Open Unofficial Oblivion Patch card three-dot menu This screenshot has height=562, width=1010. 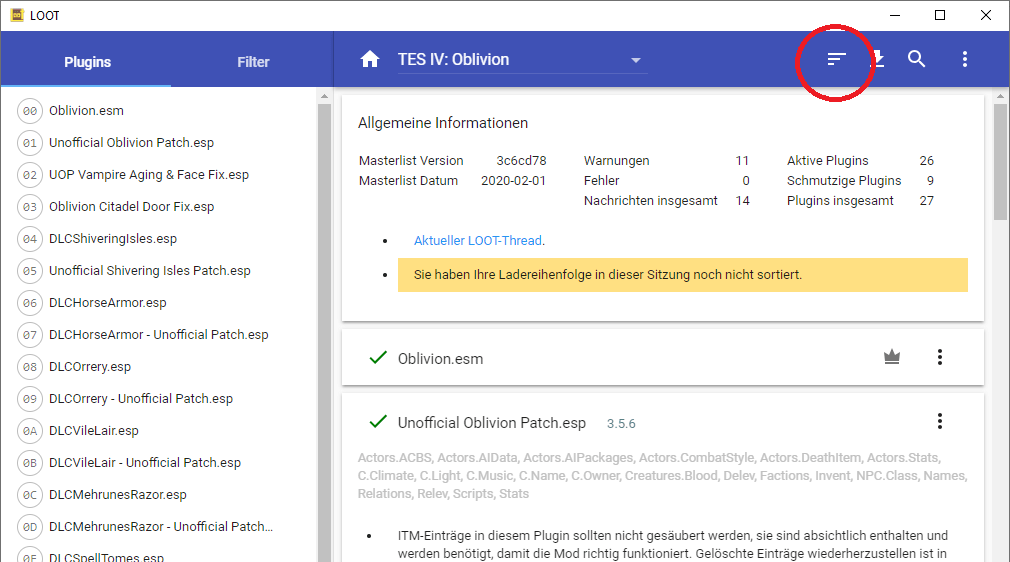point(940,421)
